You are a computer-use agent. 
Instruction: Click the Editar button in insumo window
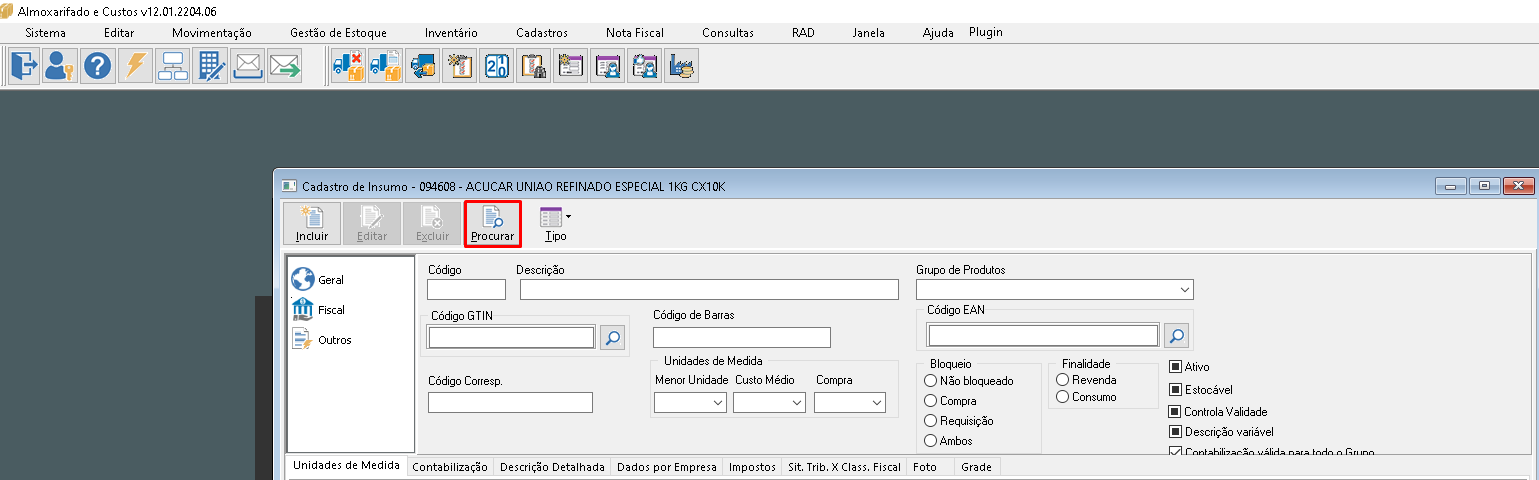pos(372,224)
